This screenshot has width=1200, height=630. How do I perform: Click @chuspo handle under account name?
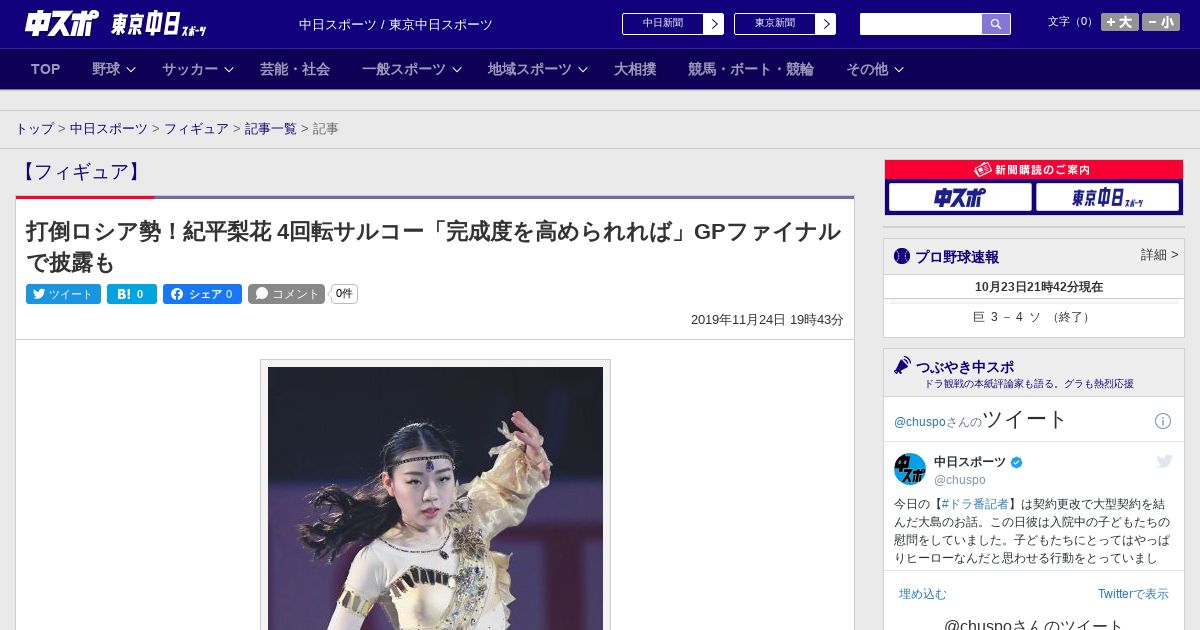click(960, 480)
